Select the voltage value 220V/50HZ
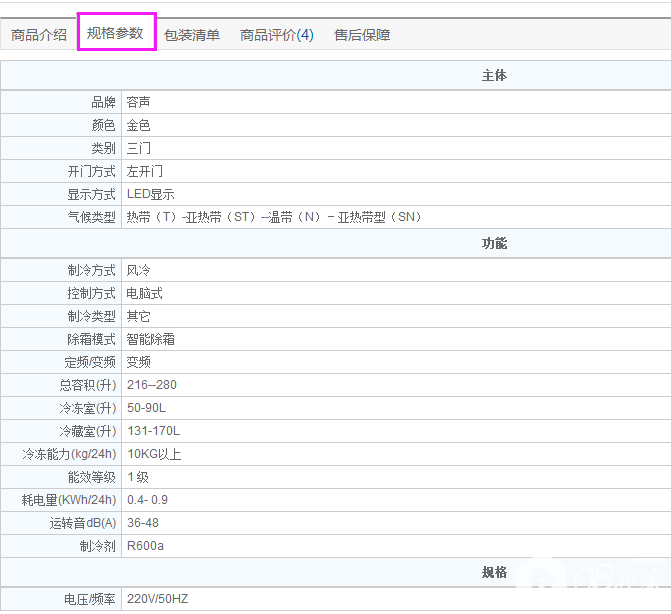671x614 pixels. coord(158,599)
